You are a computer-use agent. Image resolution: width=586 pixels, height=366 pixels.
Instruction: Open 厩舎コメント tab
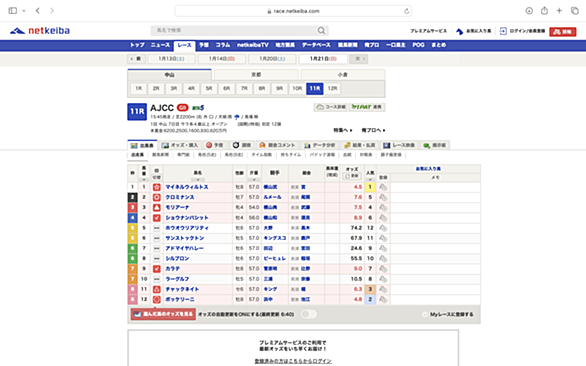(x=277, y=145)
